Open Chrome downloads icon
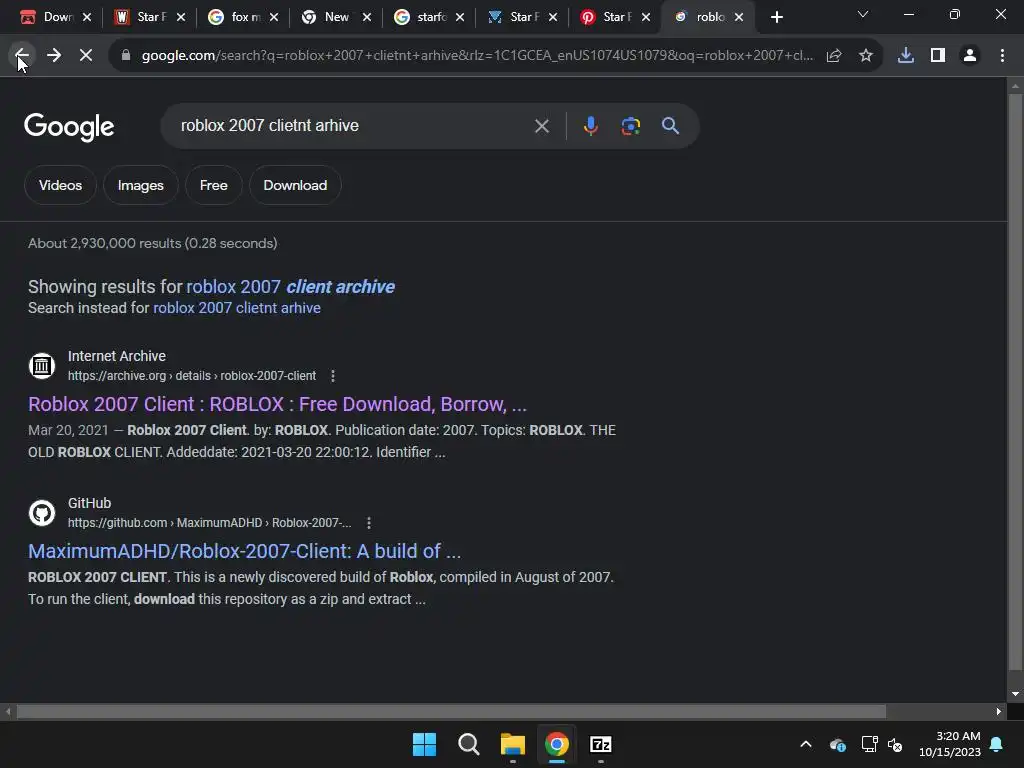This screenshot has height=768, width=1024. tap(906, 56)
